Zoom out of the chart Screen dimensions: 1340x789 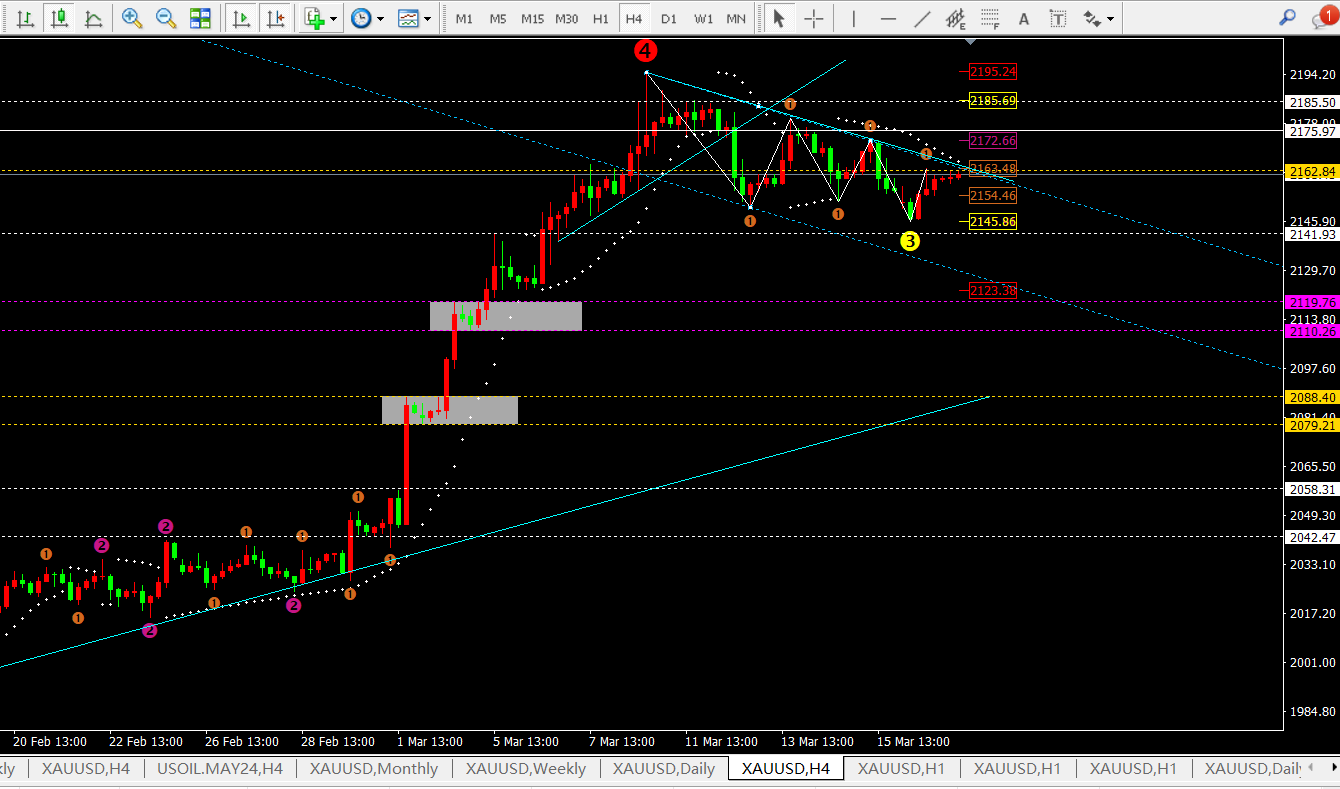(x=166, y=18)
